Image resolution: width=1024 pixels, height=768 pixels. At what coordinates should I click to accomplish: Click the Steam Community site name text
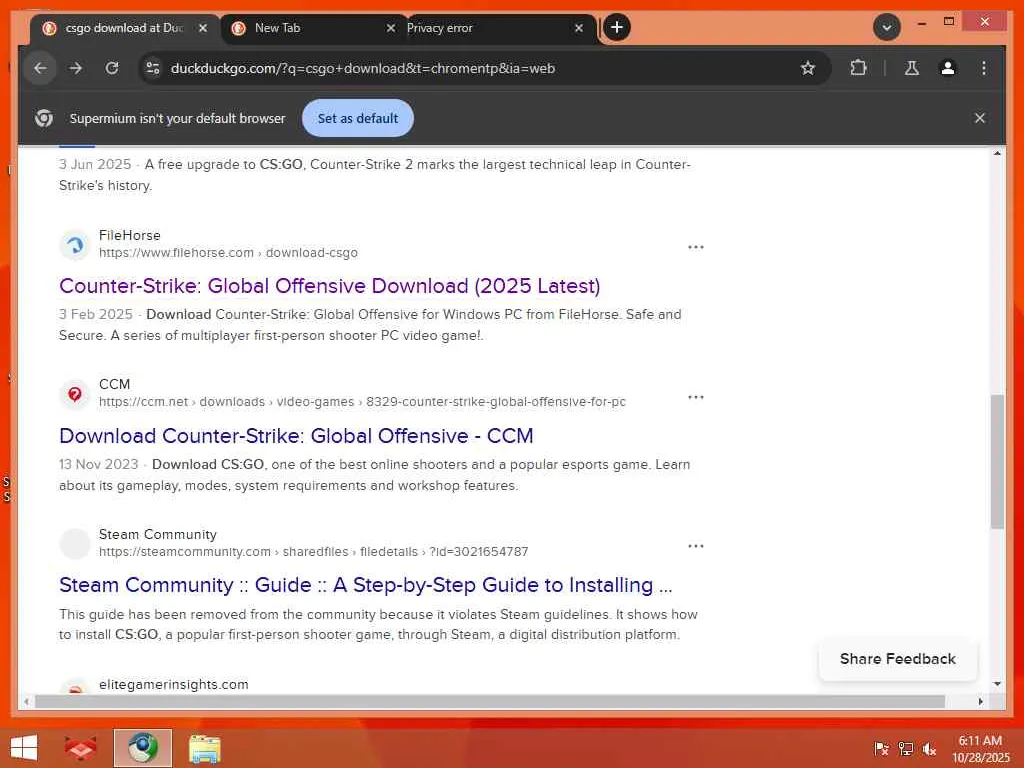pyautogui.click(x=157, y=534)
